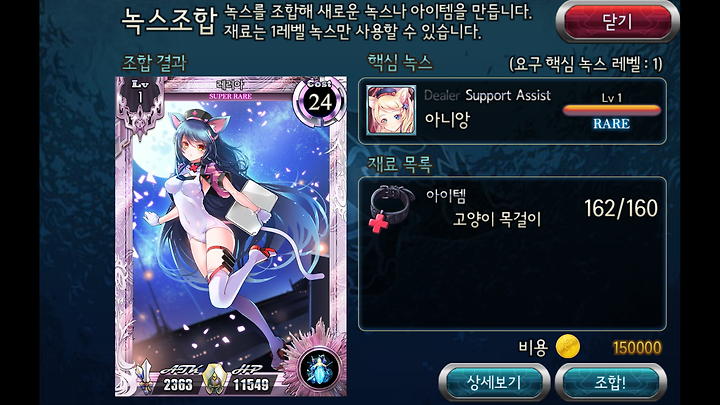Select the Support role label
720x405 pixels.
coord(488,95)
